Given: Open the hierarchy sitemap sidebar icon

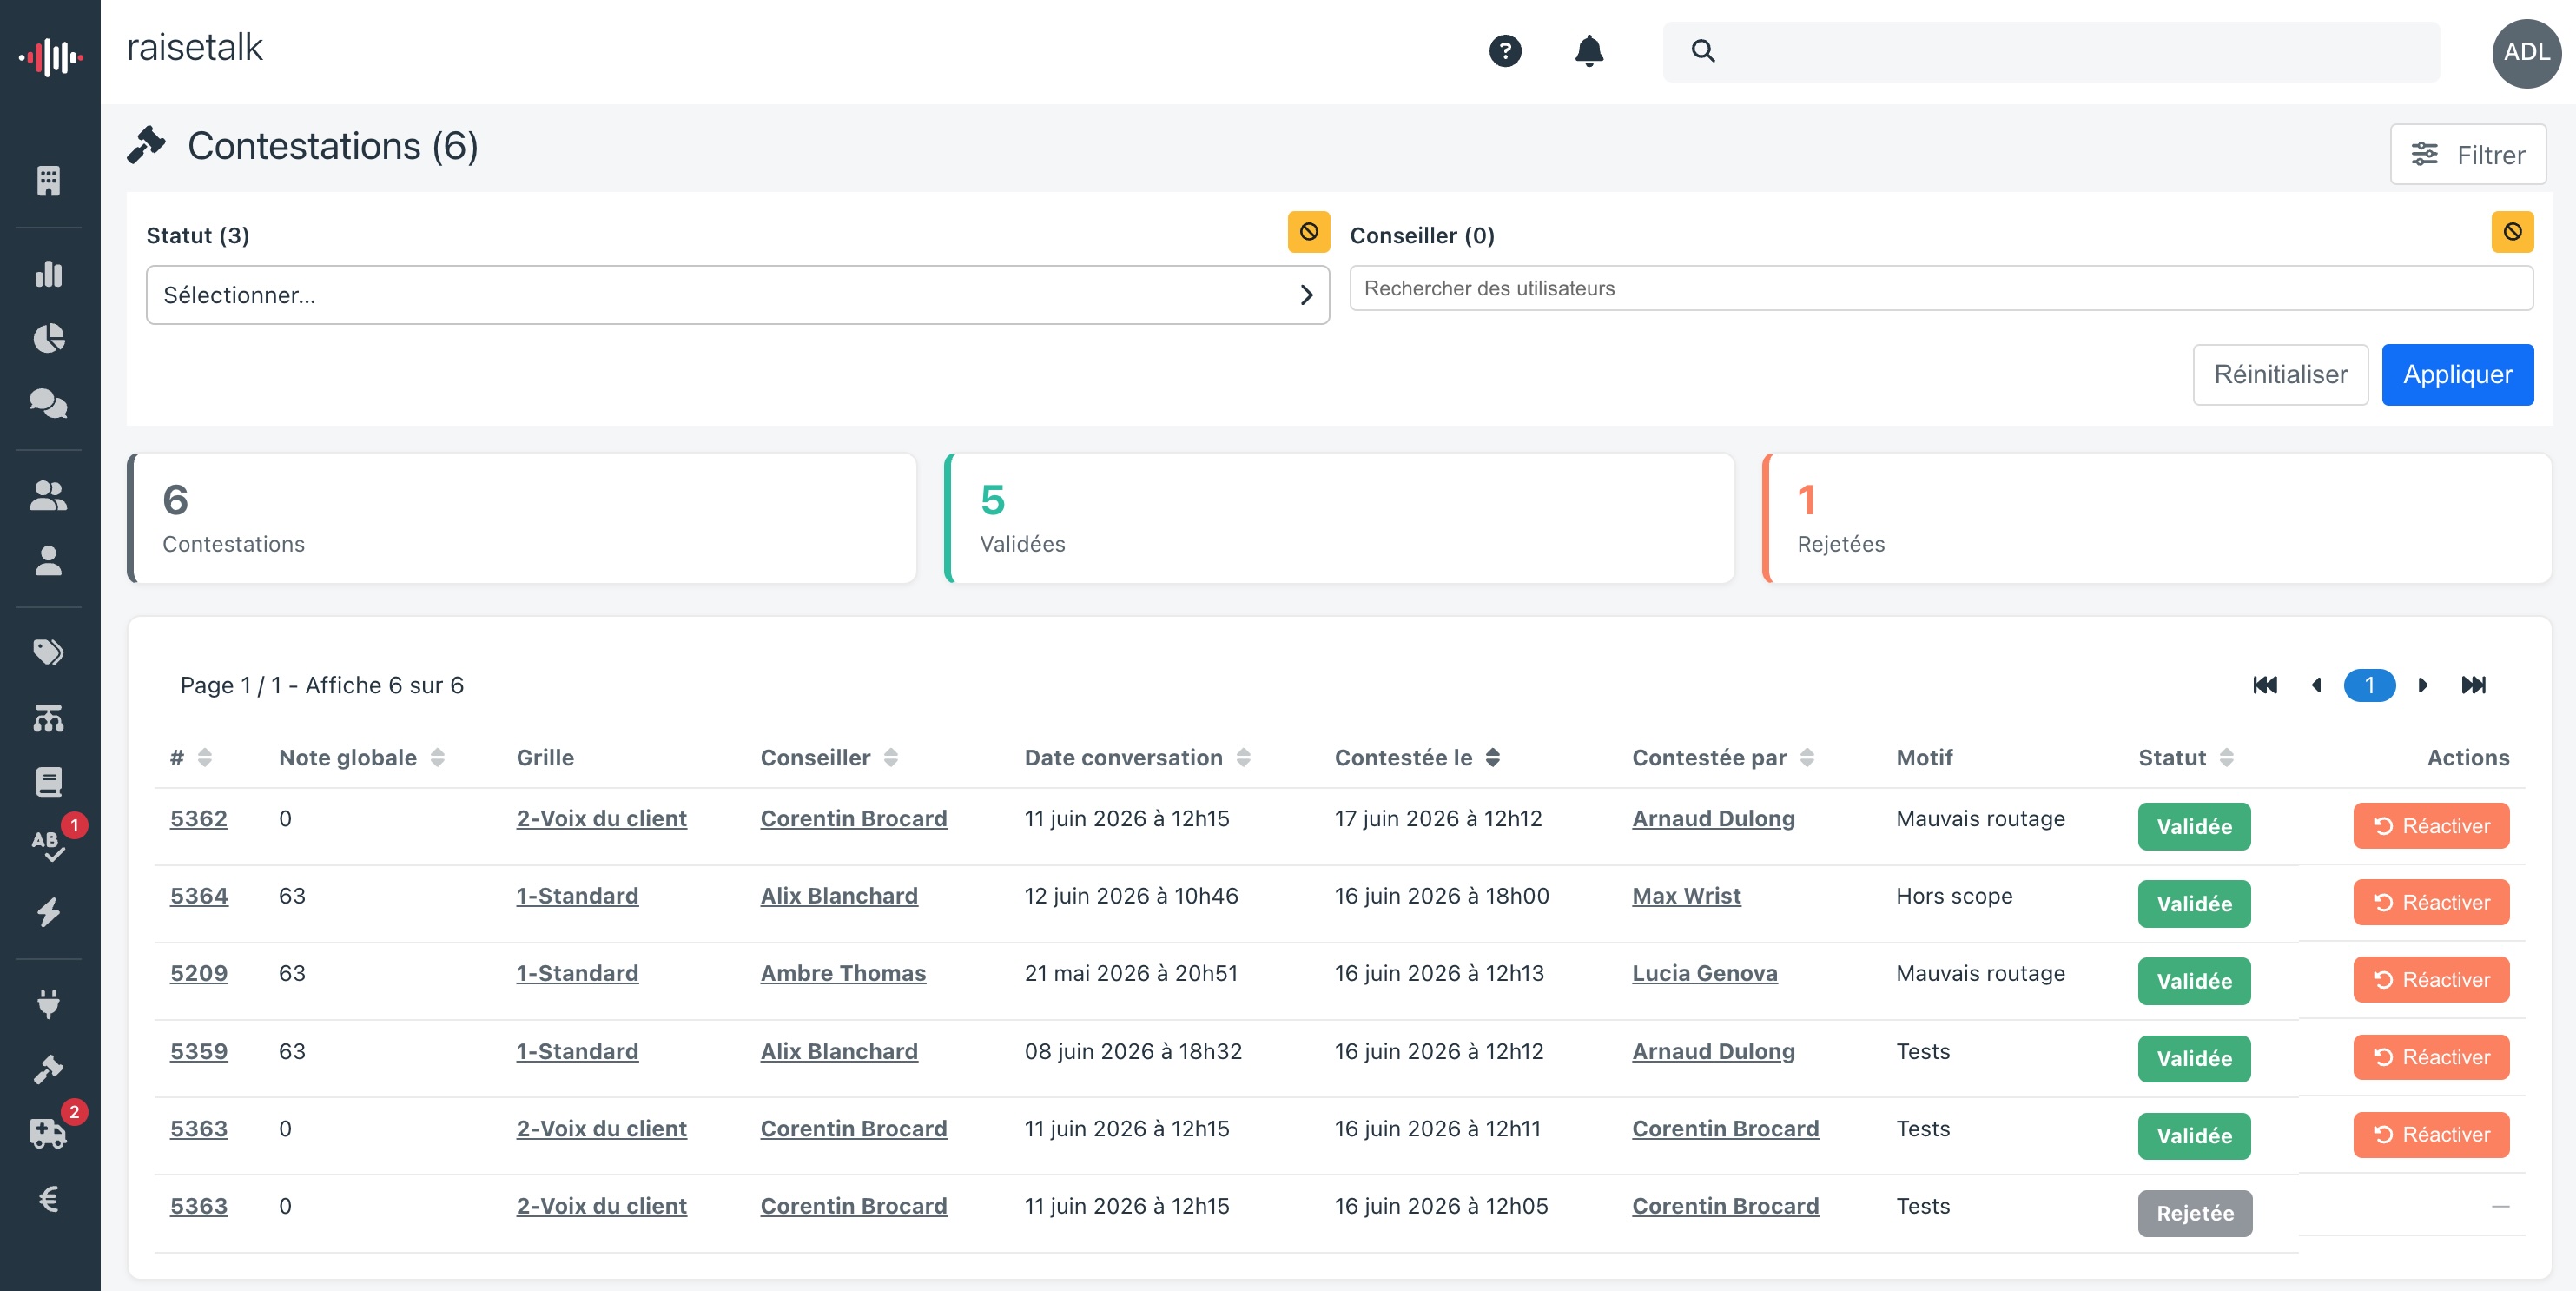Looking at the screenshot, I should [x=48, y=717].
